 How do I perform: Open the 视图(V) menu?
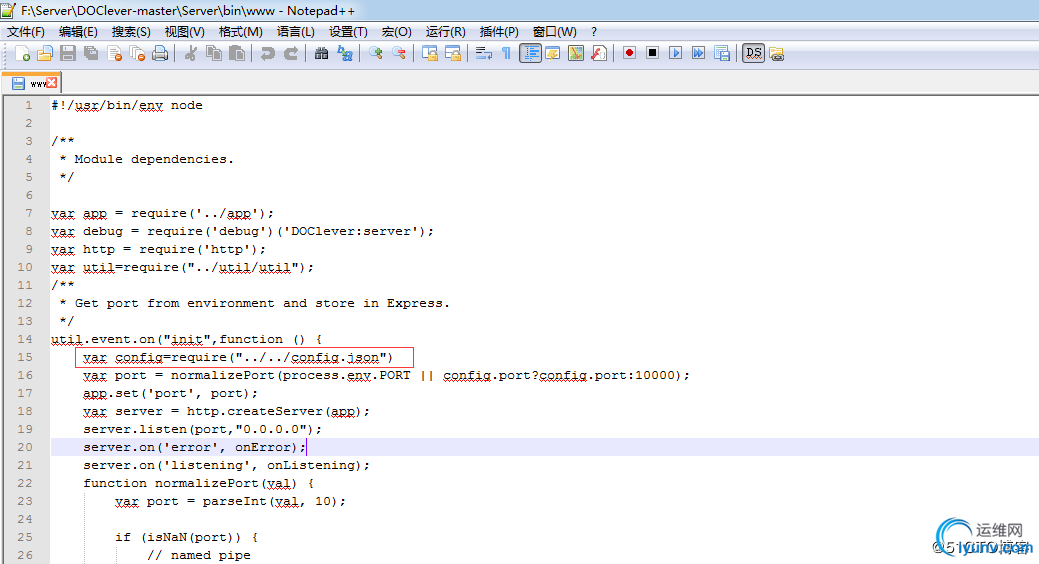point(184,32)
